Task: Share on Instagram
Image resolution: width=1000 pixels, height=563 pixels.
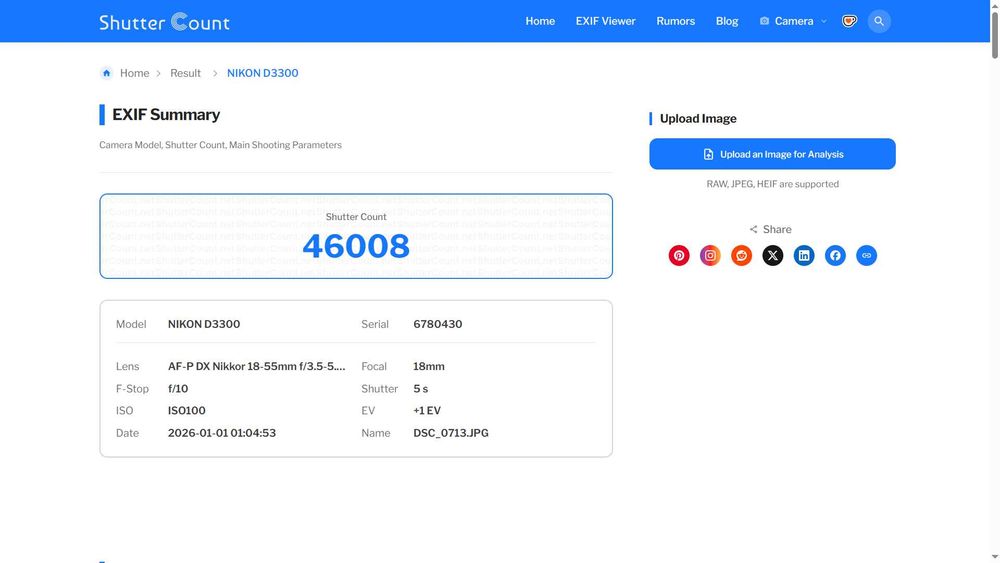Action: 710,255
